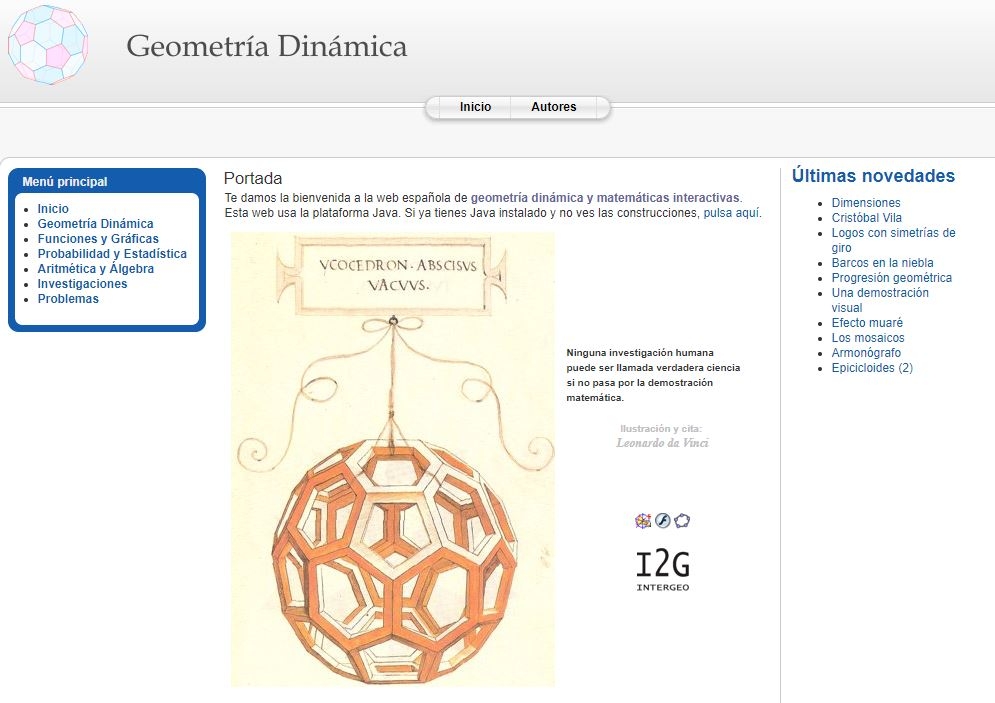Open the Armonógrafo news item

click(866, 353)
